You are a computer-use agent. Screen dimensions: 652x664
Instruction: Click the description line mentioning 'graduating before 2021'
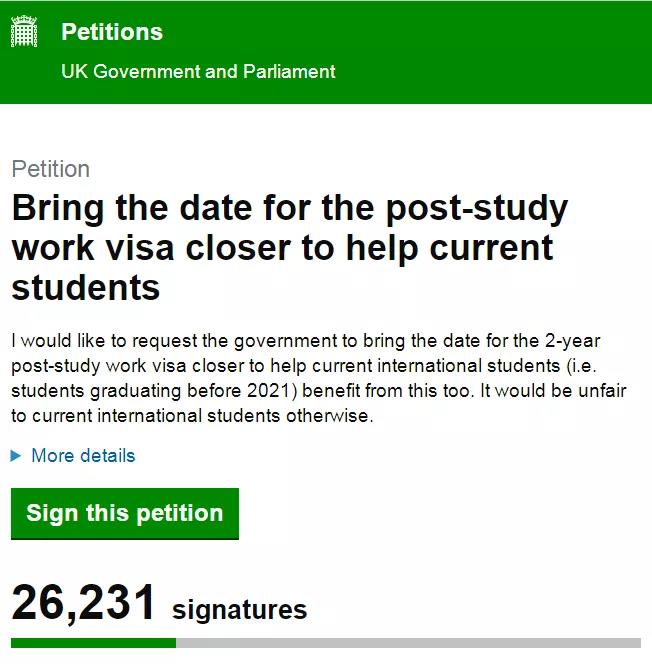point(318,391)
